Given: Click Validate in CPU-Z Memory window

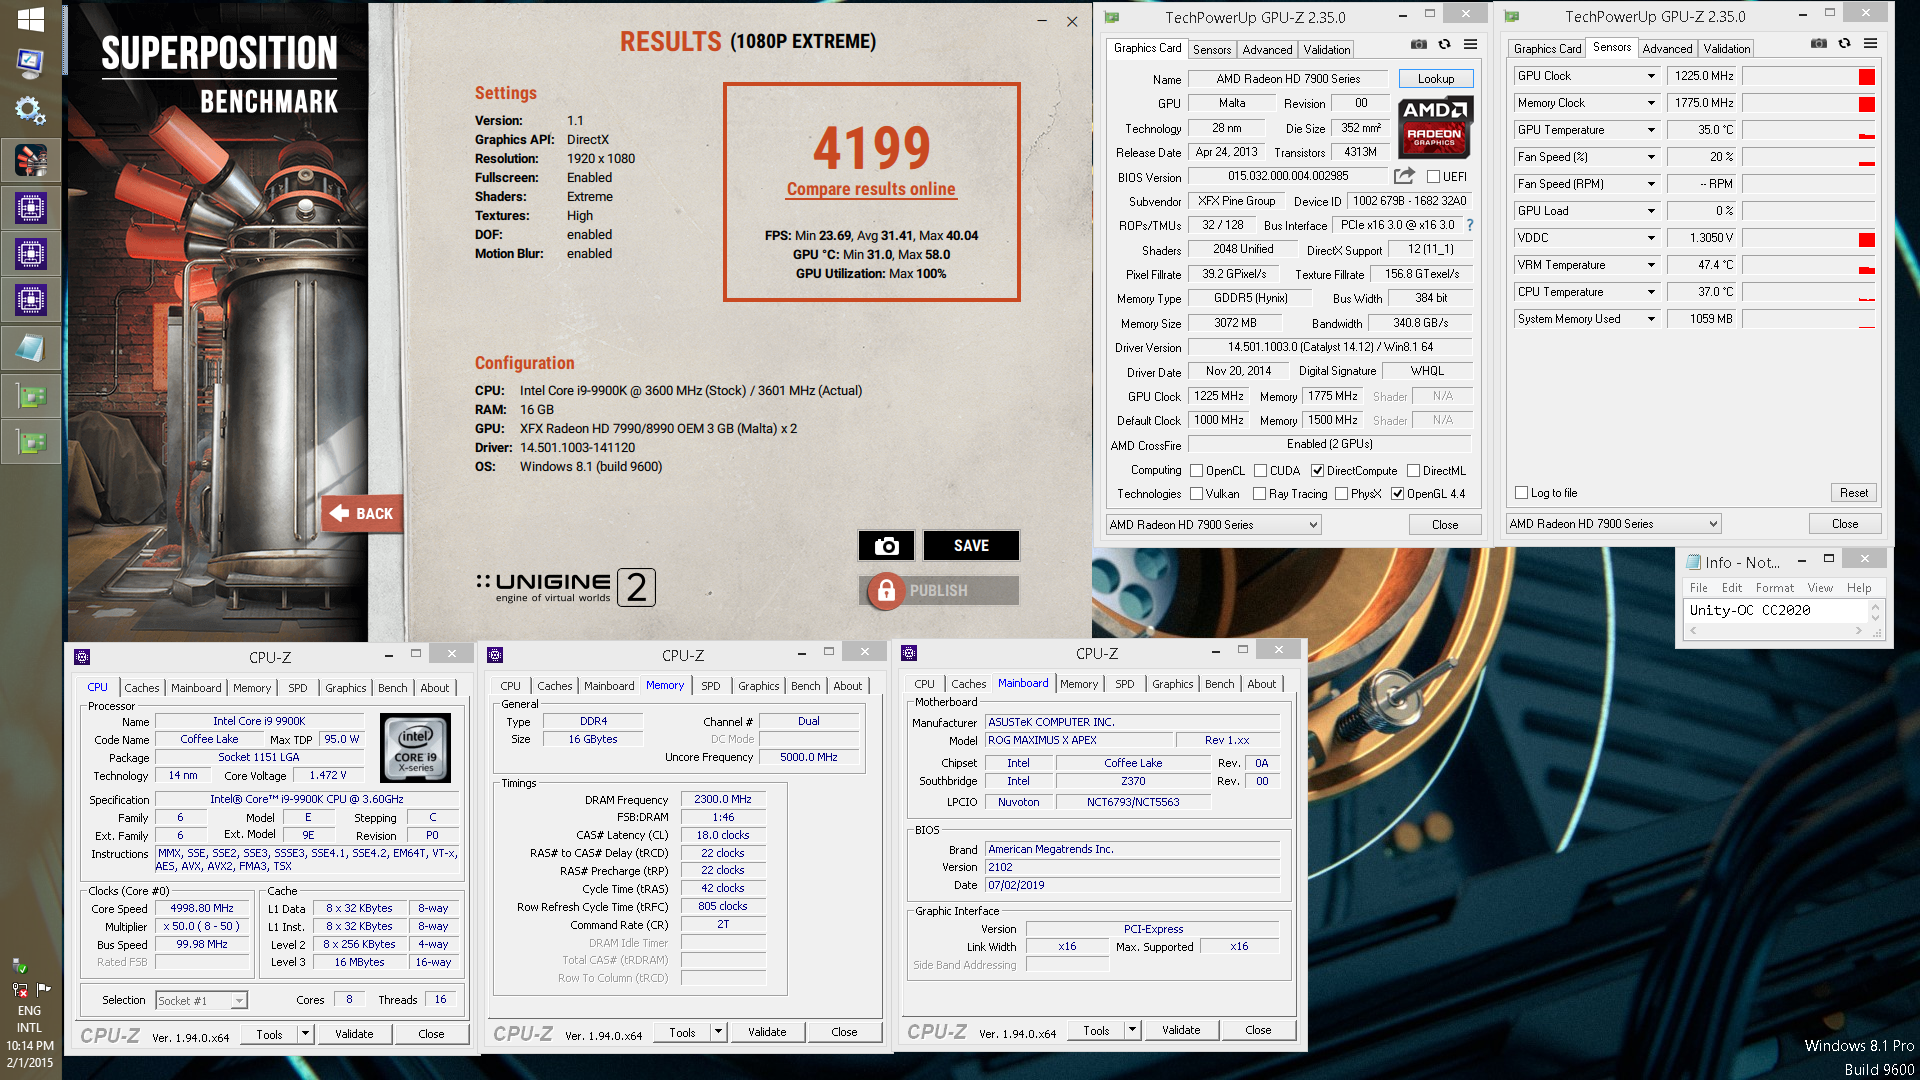Looking at the screenshot, I should pyautogui.click(x=767, y=1032).
